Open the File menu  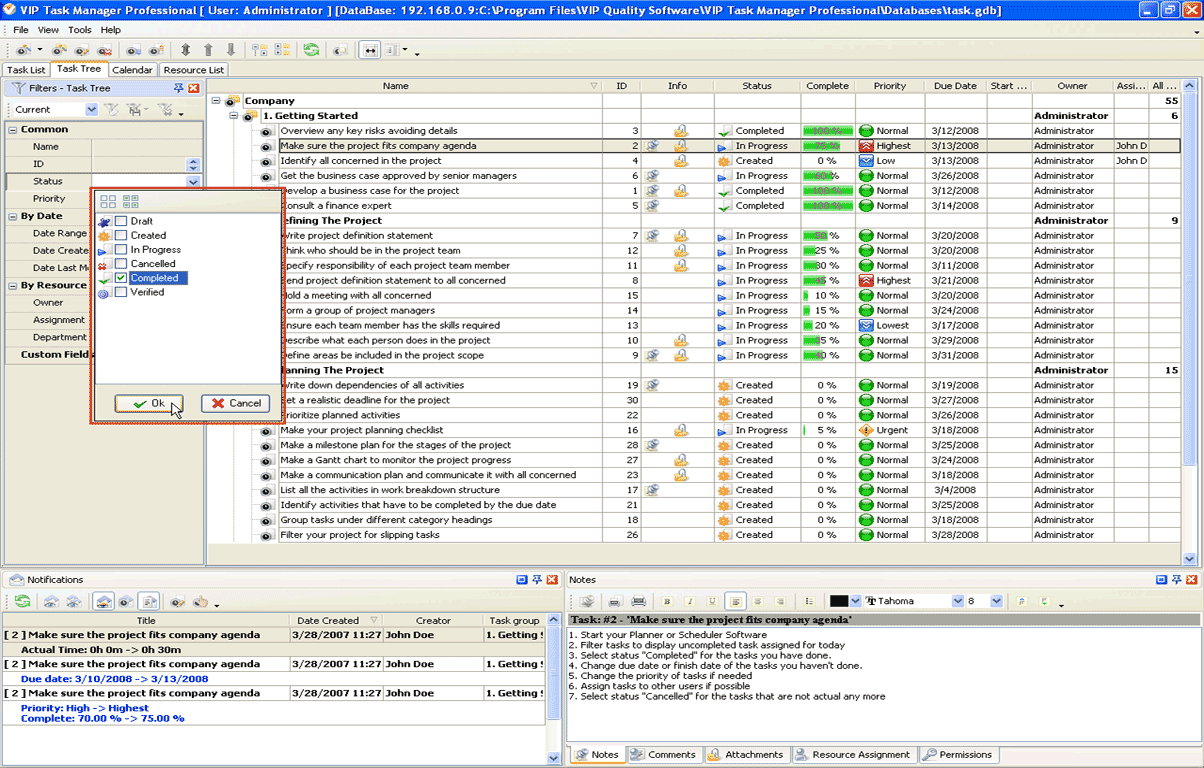(21, 30)
